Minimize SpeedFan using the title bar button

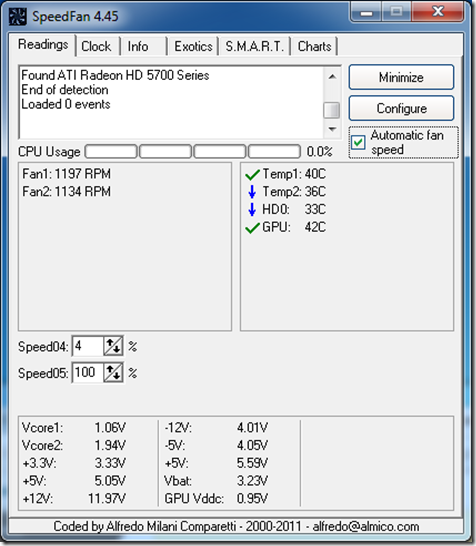(x=366, y=12)
